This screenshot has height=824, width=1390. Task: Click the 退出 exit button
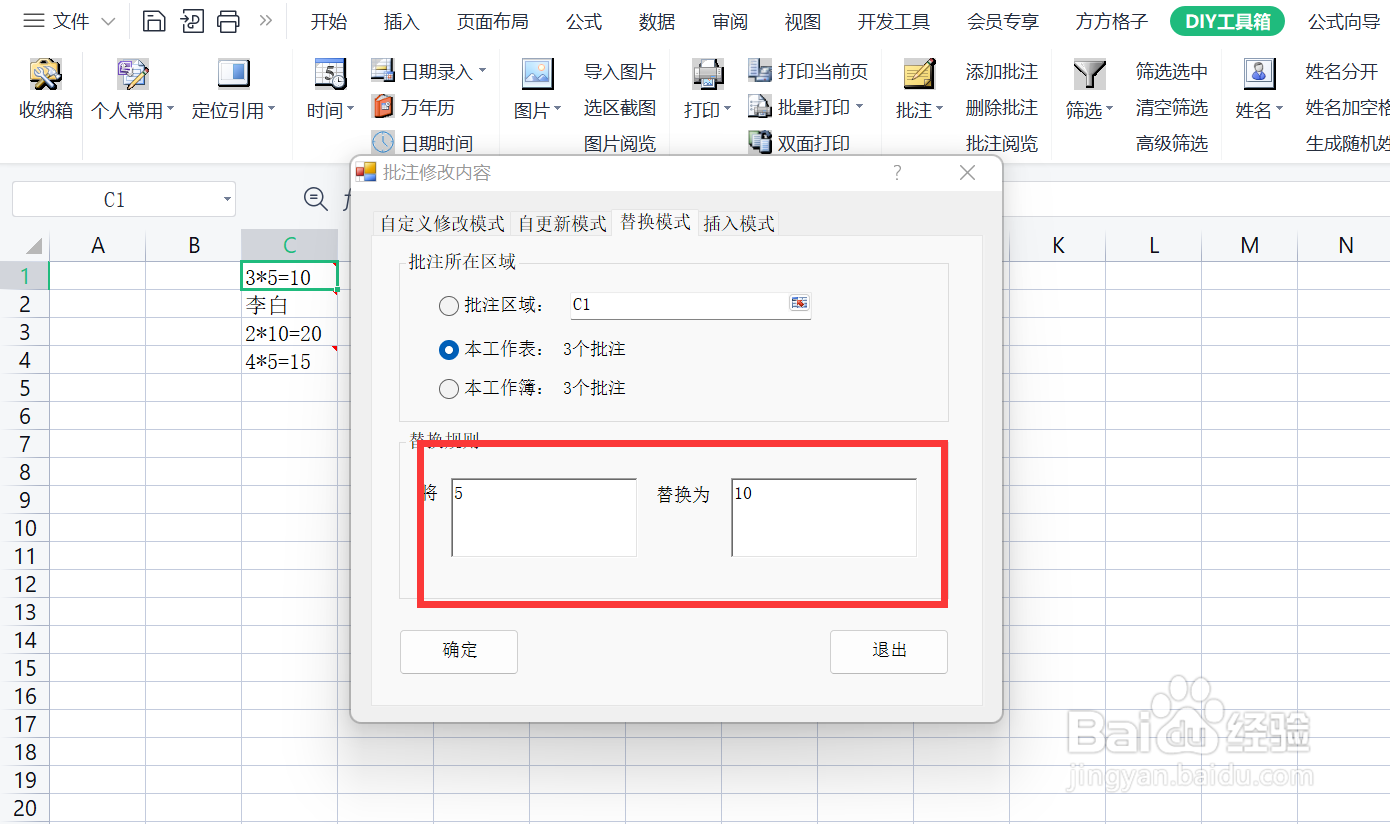tap(888, 651)
